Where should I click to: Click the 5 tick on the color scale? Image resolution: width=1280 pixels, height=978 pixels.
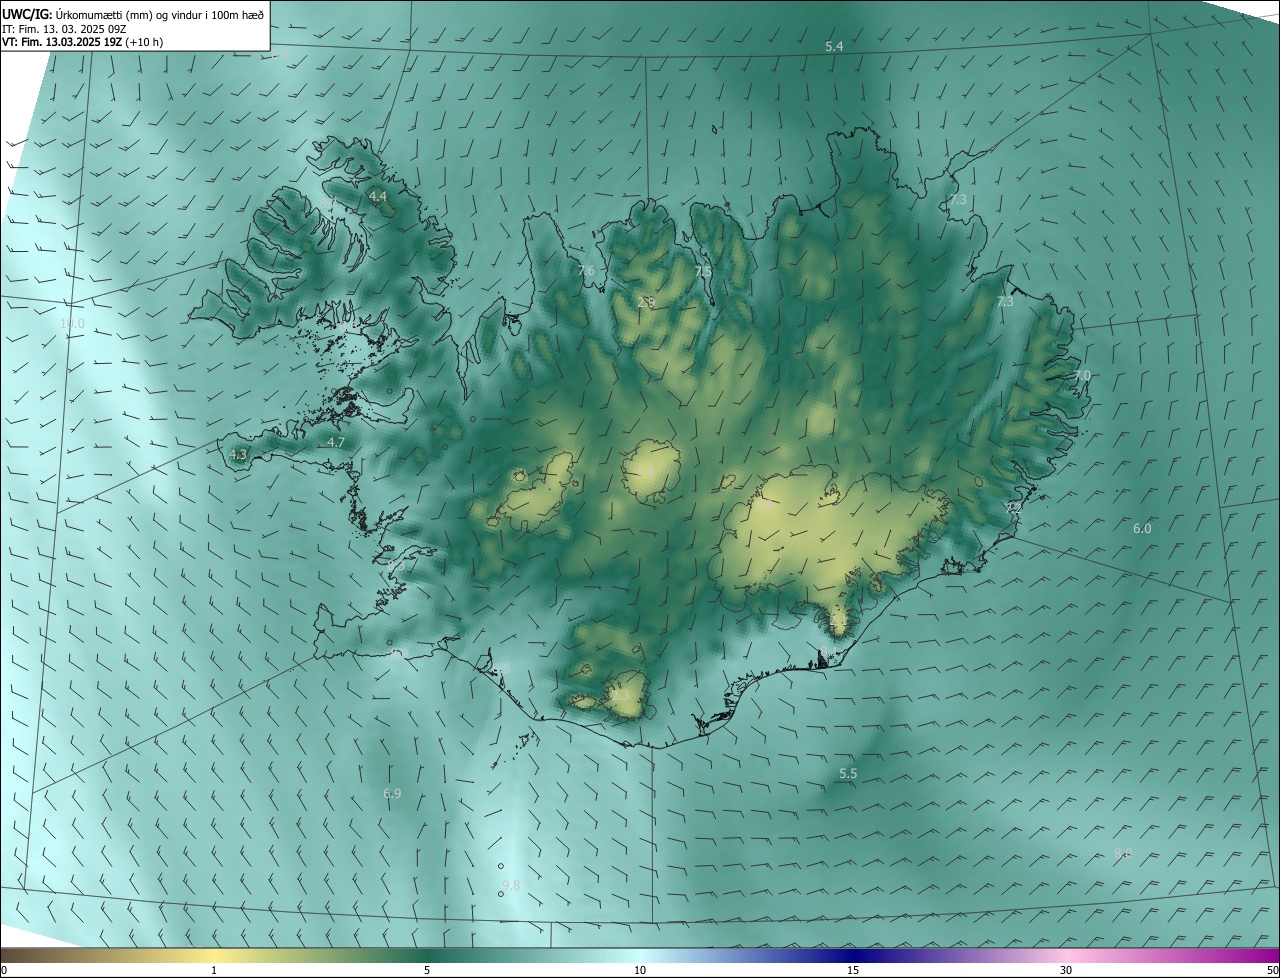[427, 970]
